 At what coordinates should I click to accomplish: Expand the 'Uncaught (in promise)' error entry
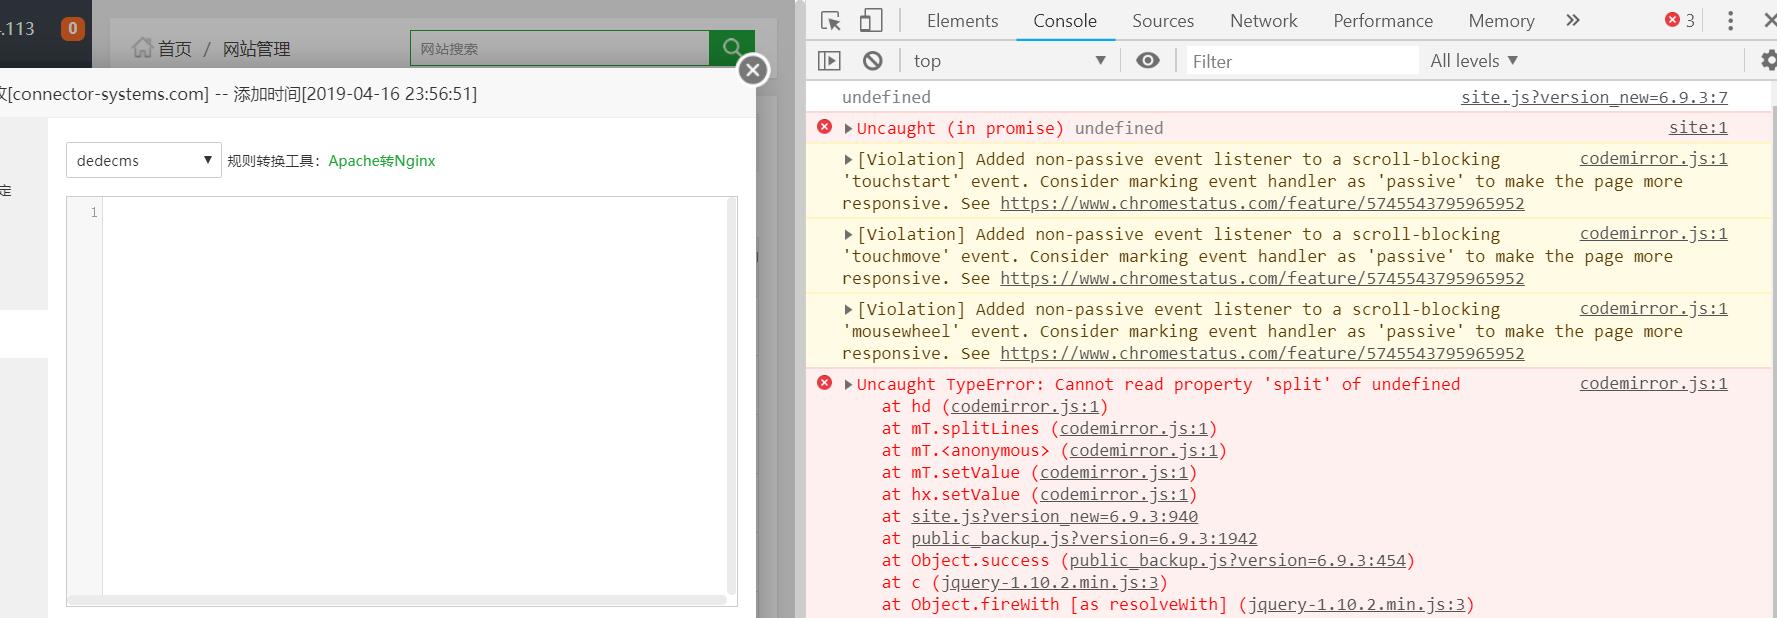point(848,128)
